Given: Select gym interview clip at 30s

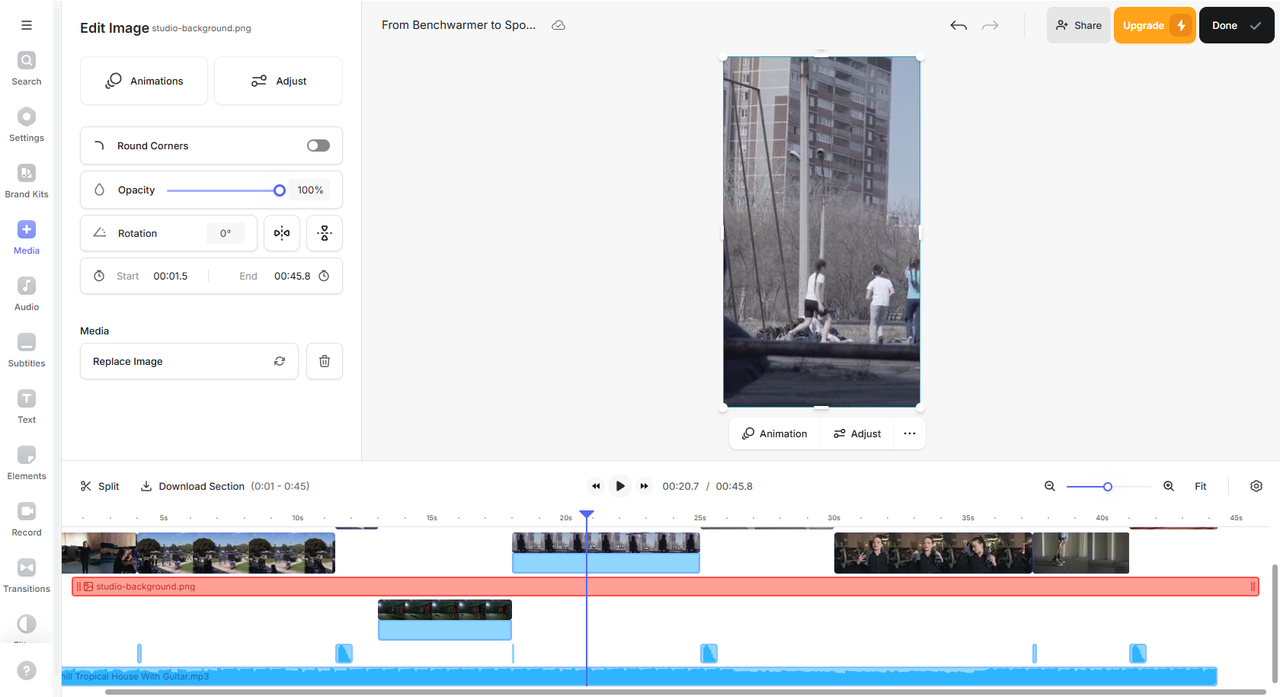Looking at the screenshot, I should click(x=933, y=553).
